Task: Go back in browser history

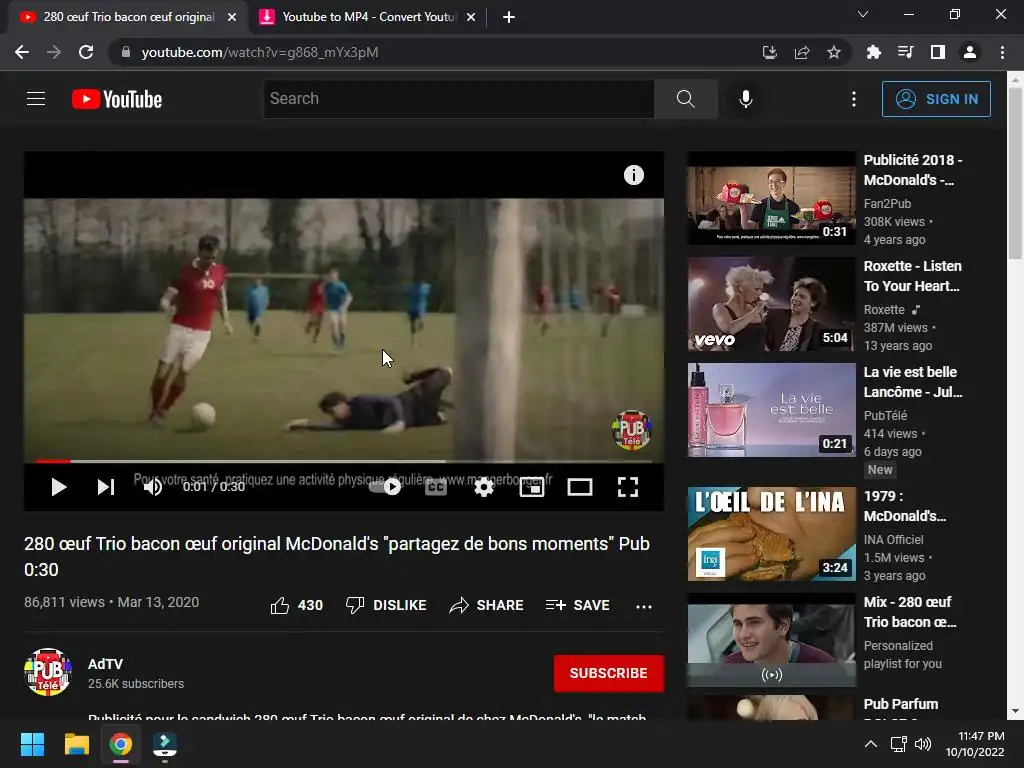Action: 22,52
